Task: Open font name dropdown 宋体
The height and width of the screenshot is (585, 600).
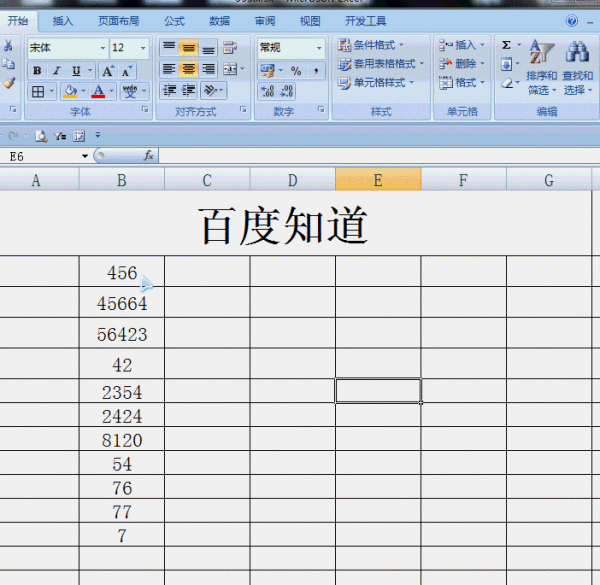Action: tap(103, 48)
